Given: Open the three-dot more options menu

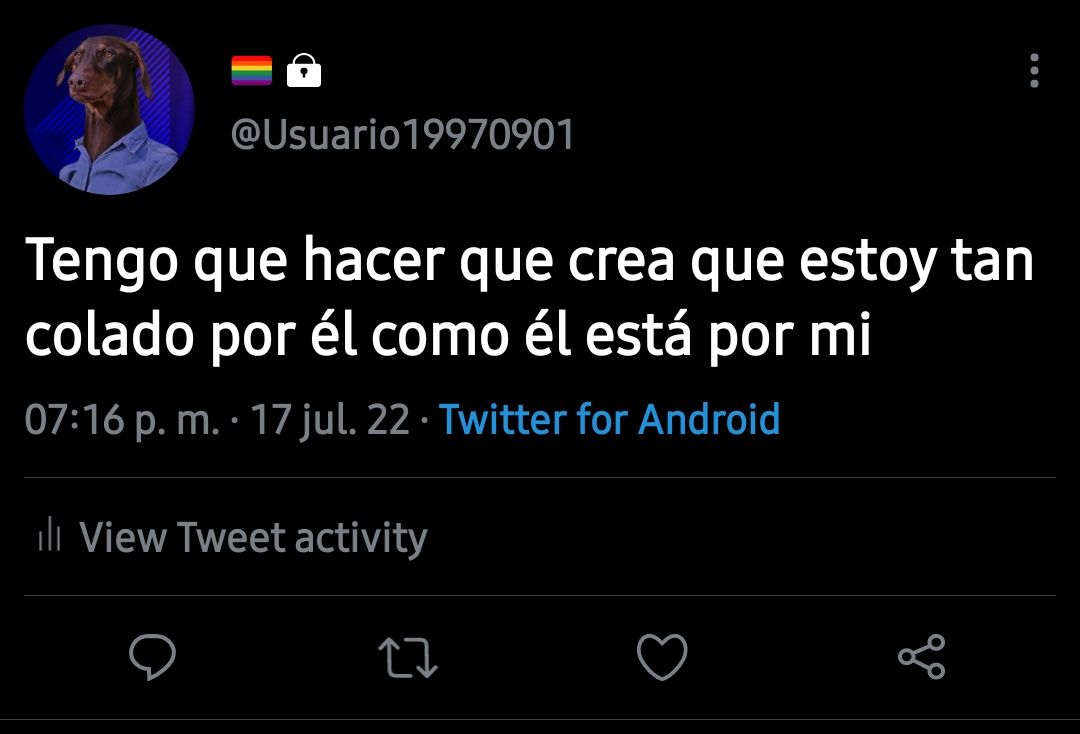Looking at the screenshot, I should point(1034,70).
